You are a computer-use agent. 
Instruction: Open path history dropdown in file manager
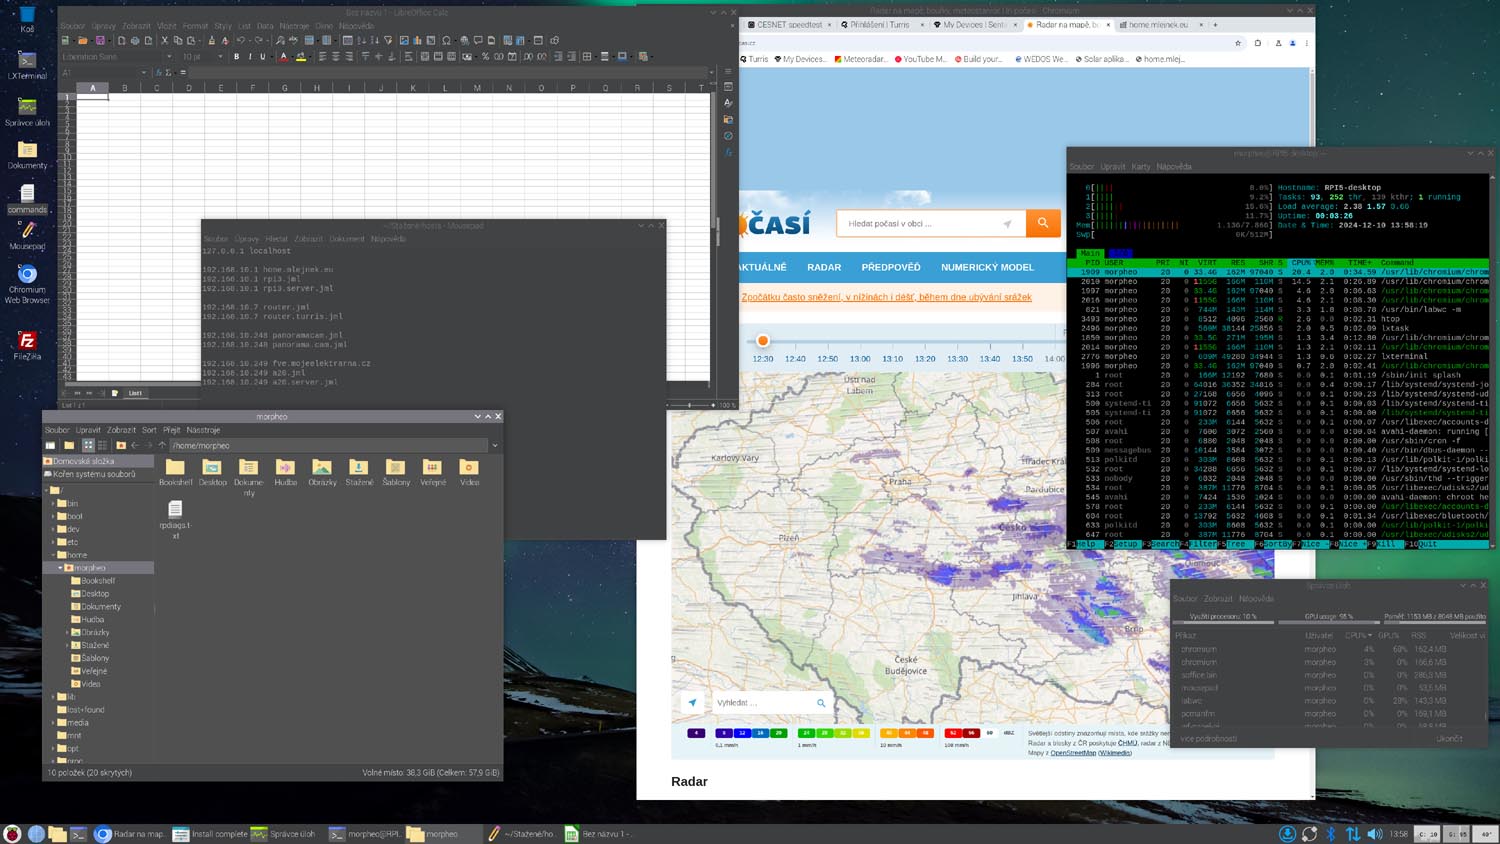pos(495,446)
